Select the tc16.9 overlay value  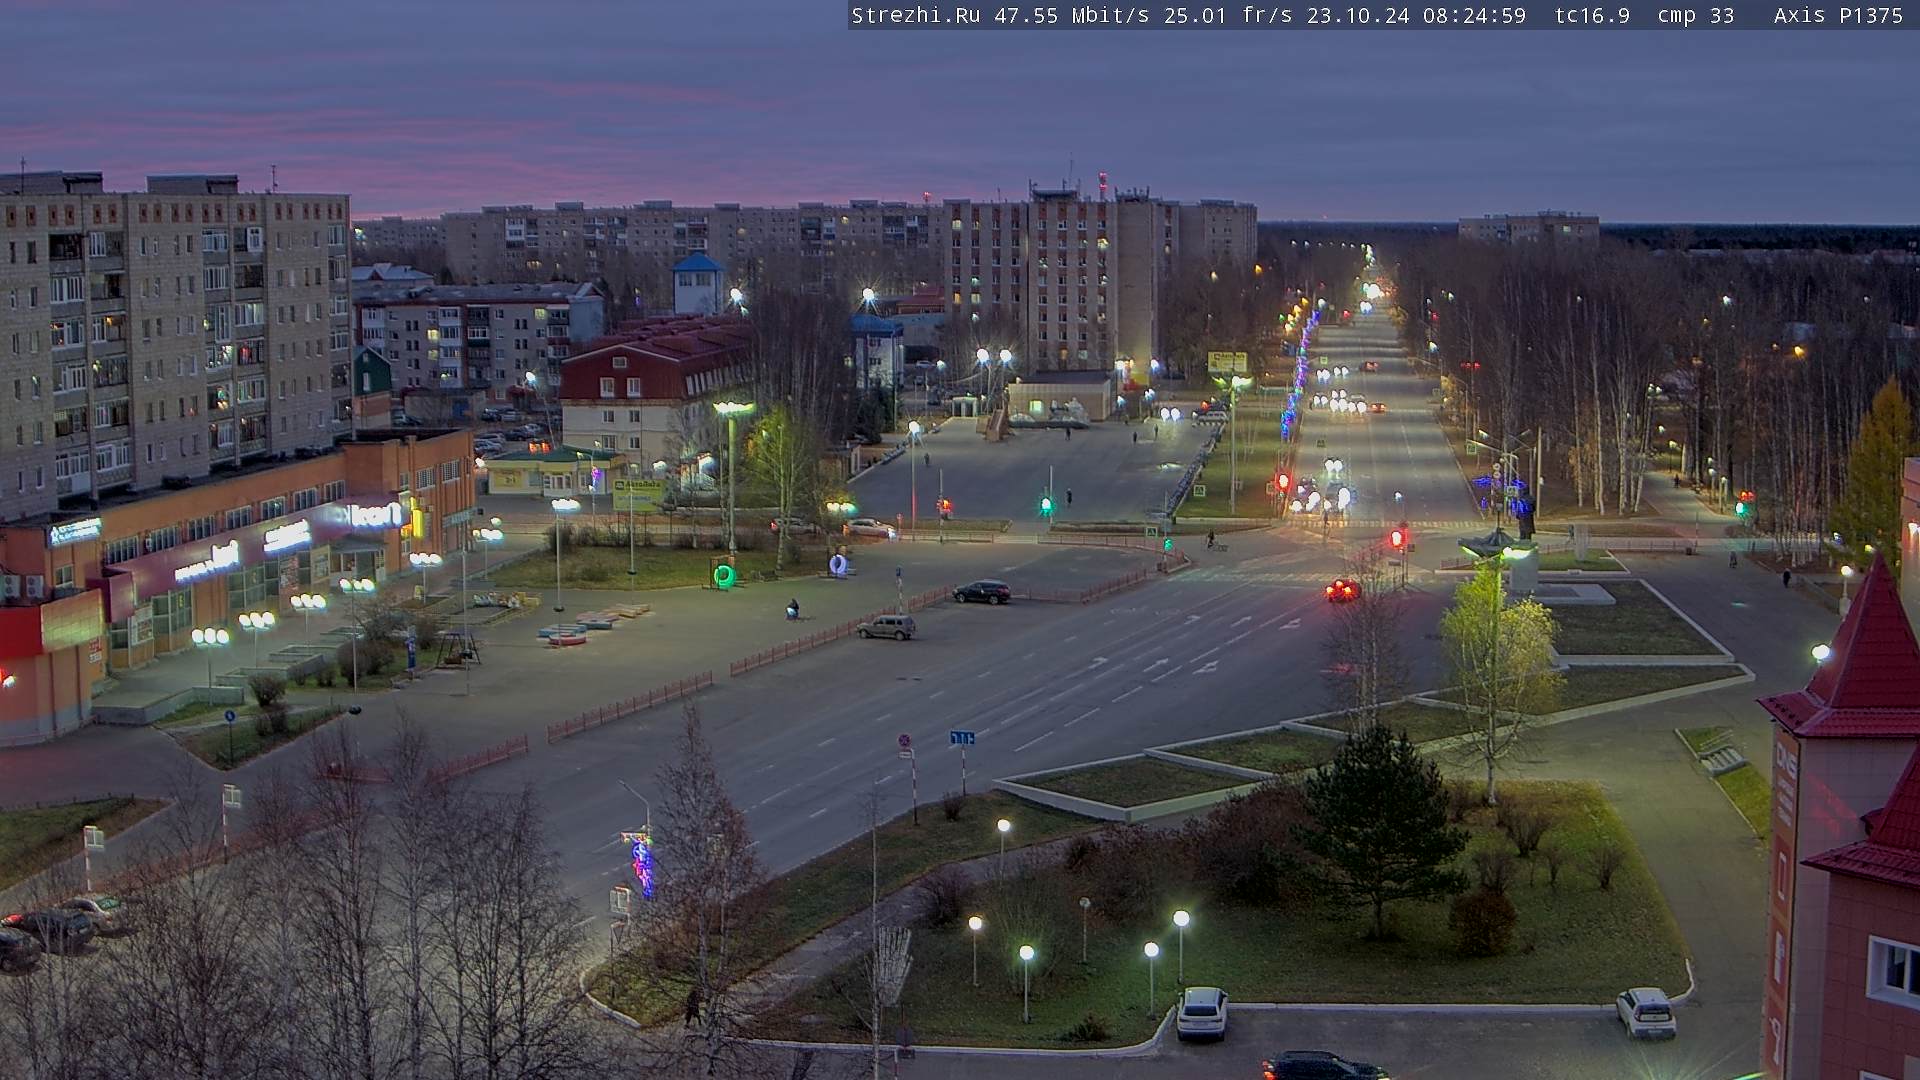point(1592,15)
